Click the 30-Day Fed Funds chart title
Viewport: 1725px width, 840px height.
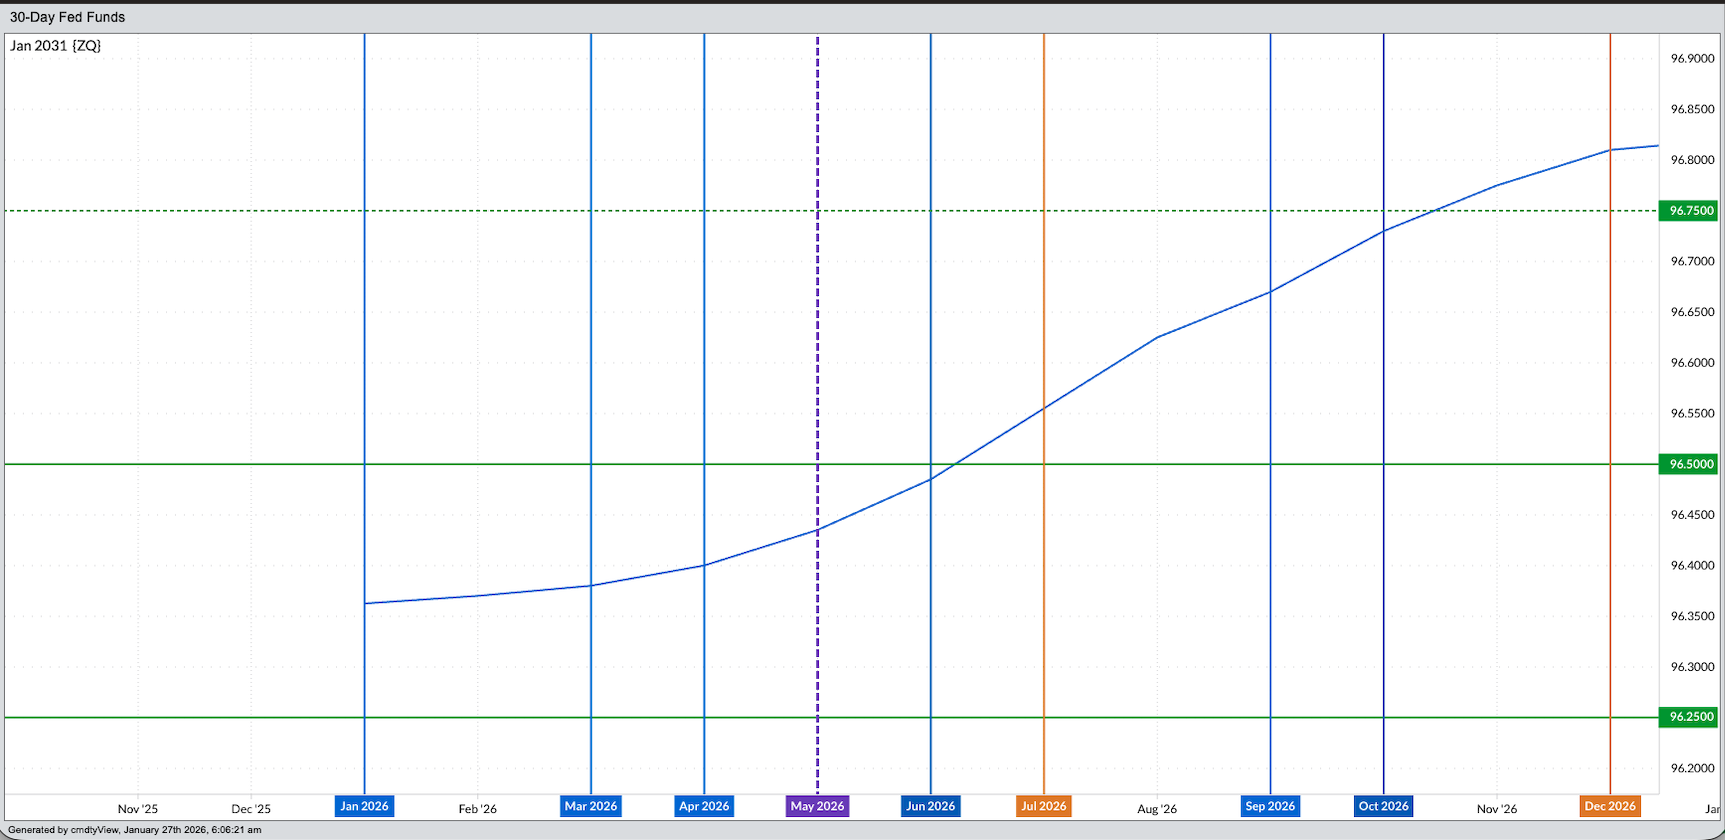coord(67,17)
